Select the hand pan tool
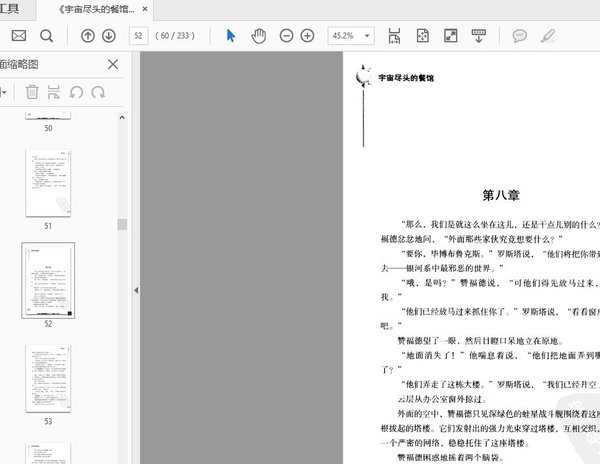Image resolution: width=600 pixels, height=464 pixels. [x=259, y=36]
